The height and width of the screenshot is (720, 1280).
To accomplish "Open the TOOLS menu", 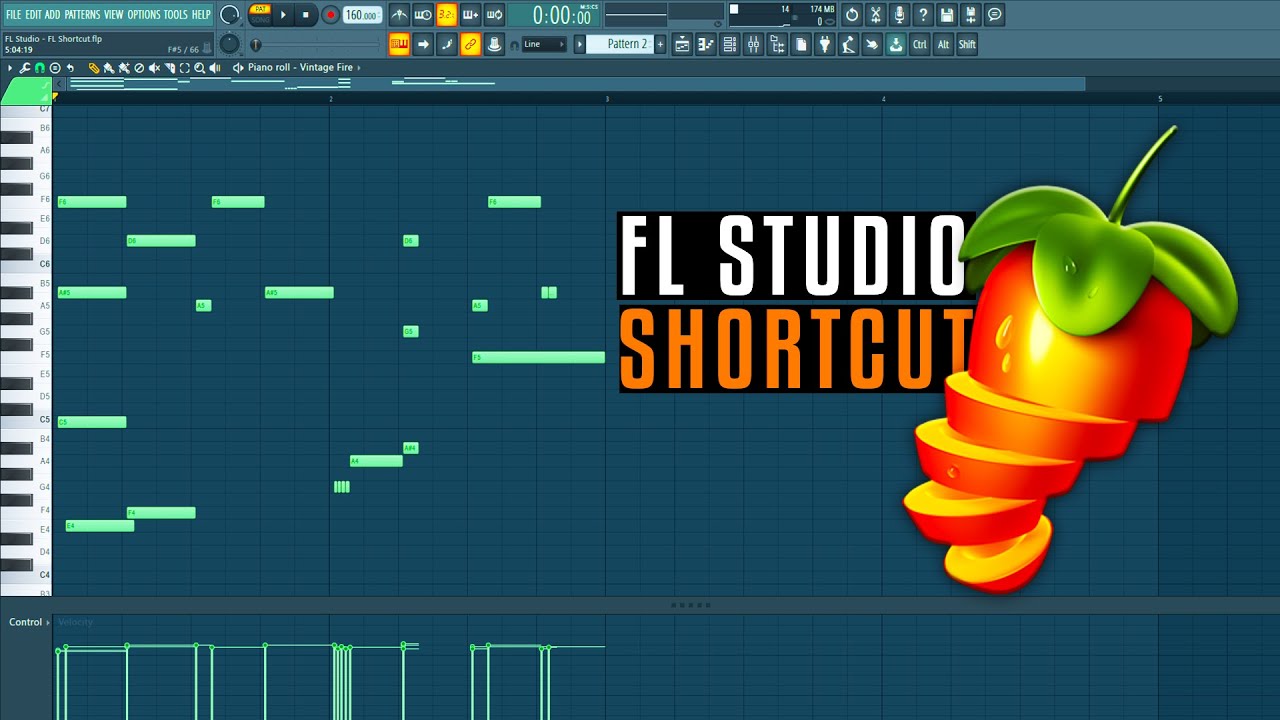I will pyautogui.click(x=176, y=15).
